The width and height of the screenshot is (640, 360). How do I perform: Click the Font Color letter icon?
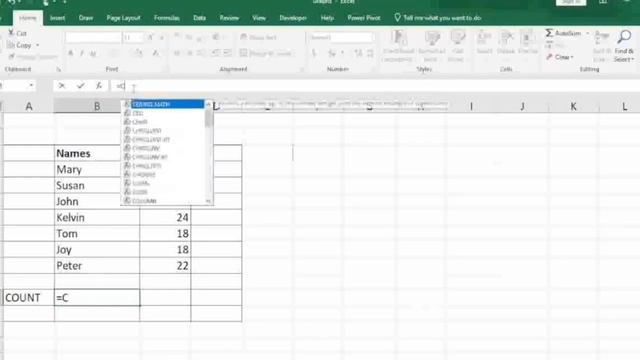tap(156, 53)
